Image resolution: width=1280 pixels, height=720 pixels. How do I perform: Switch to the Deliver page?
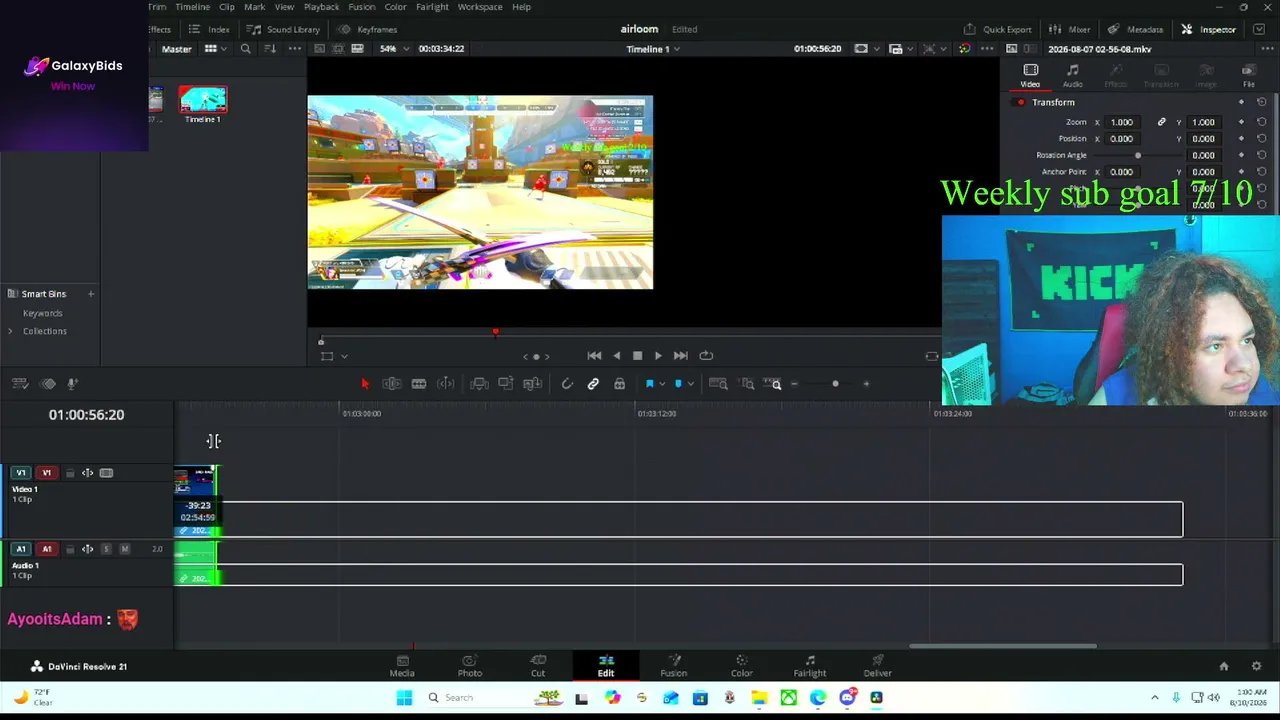[878, 666]
